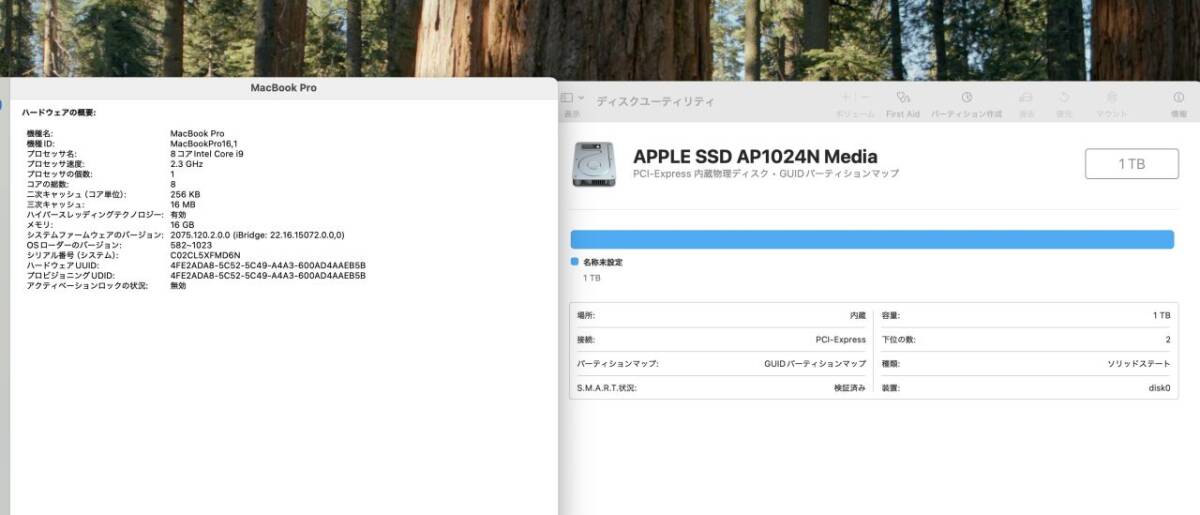
Task: Click the ハードウェアの概要 heading
Action: point(59,113)
